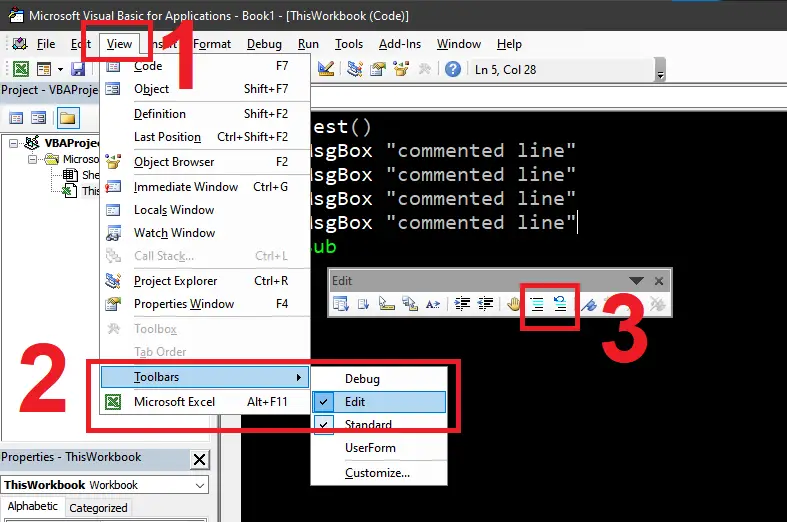Click Parameter Info icon in Edit toolbar
The width and height of the screenshot is (787, 522).
click(x=410, y=304)
